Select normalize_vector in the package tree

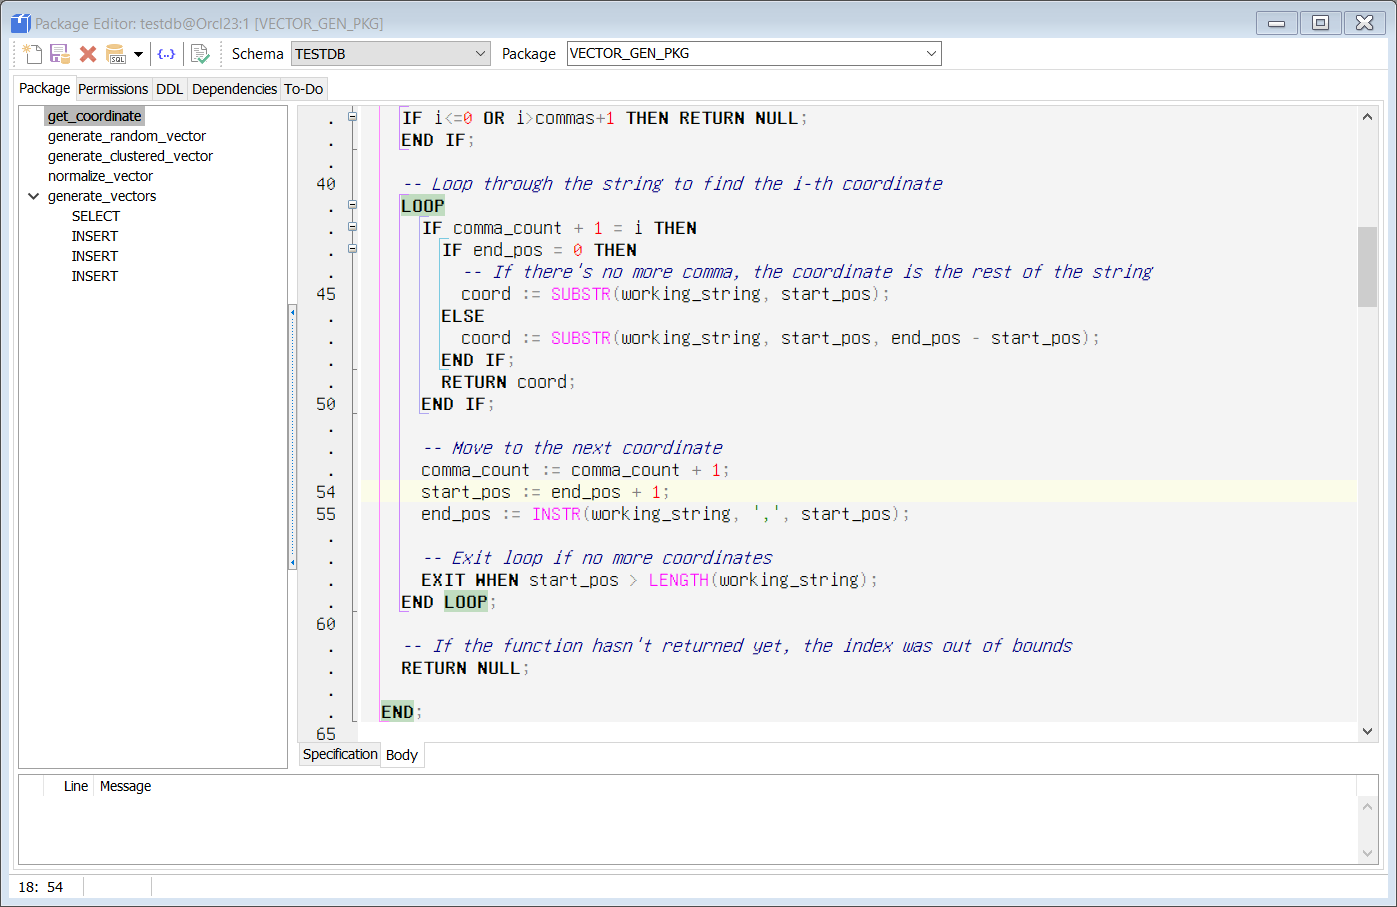[100, 176]
